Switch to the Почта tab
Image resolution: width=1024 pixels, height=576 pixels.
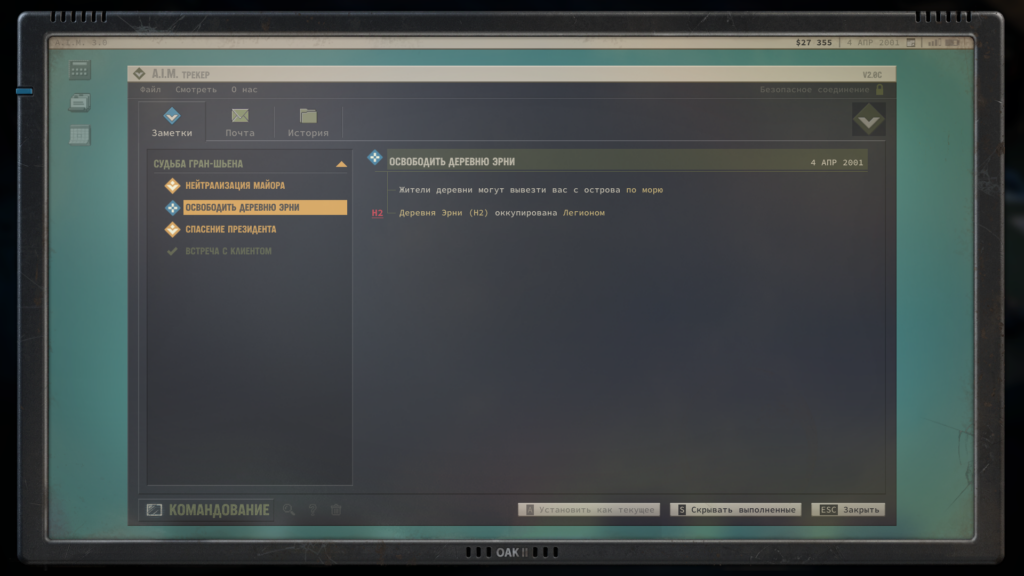pyautogui.click(x=240, y=122)
